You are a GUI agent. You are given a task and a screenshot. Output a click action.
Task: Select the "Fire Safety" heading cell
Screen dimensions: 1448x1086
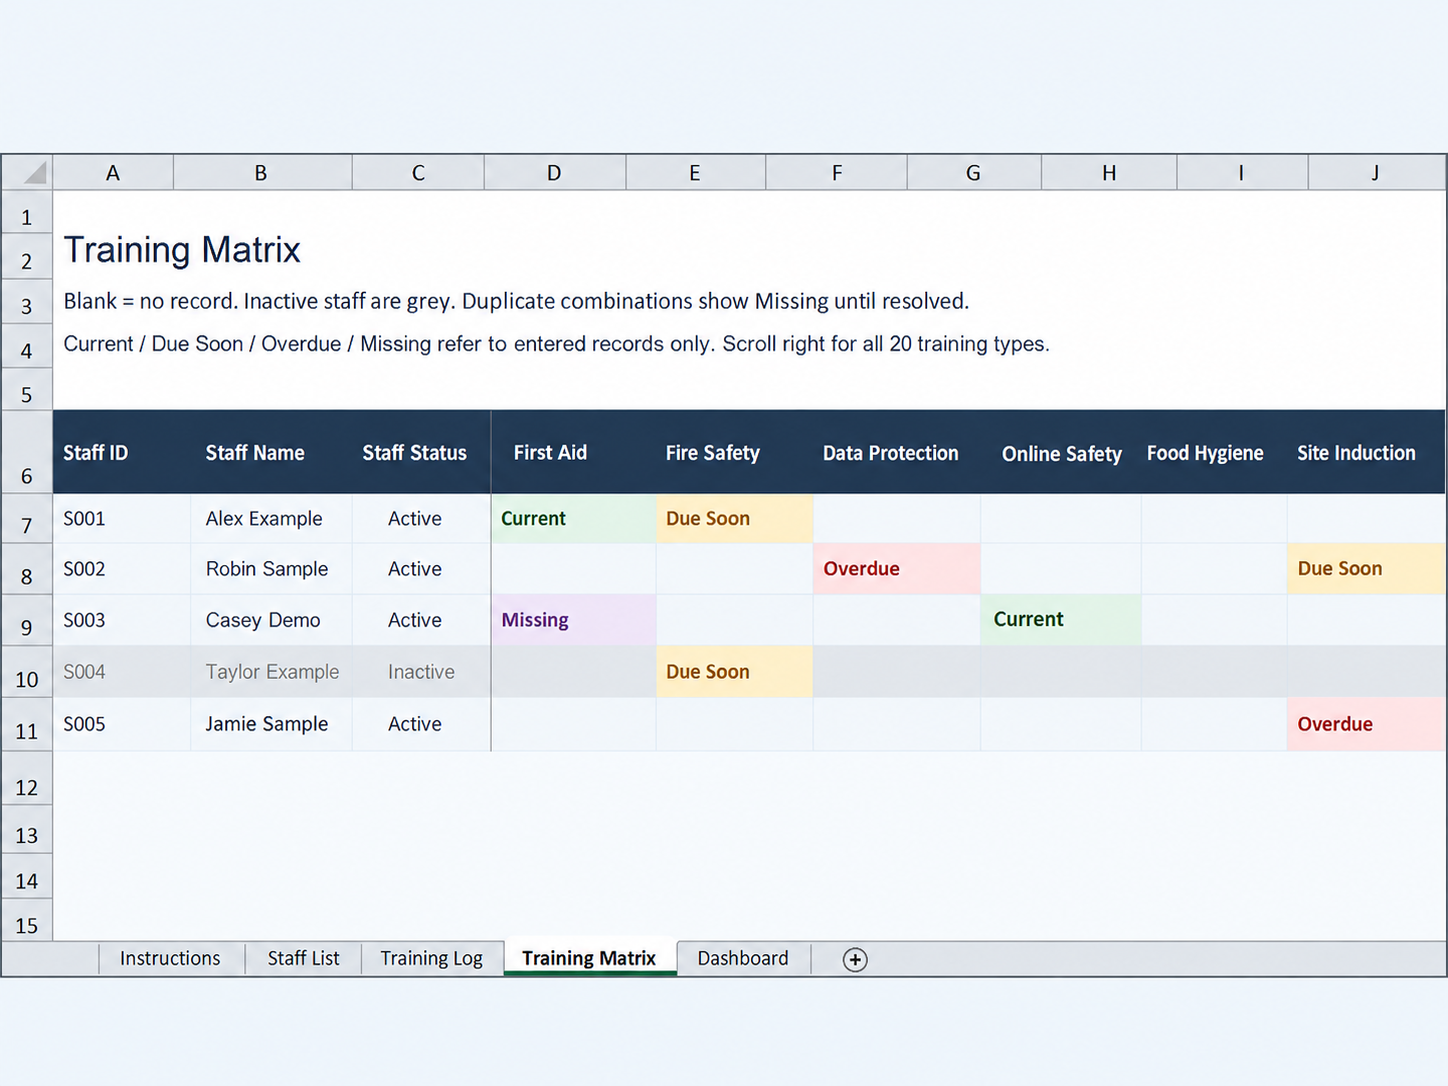(x=735, y=452)
